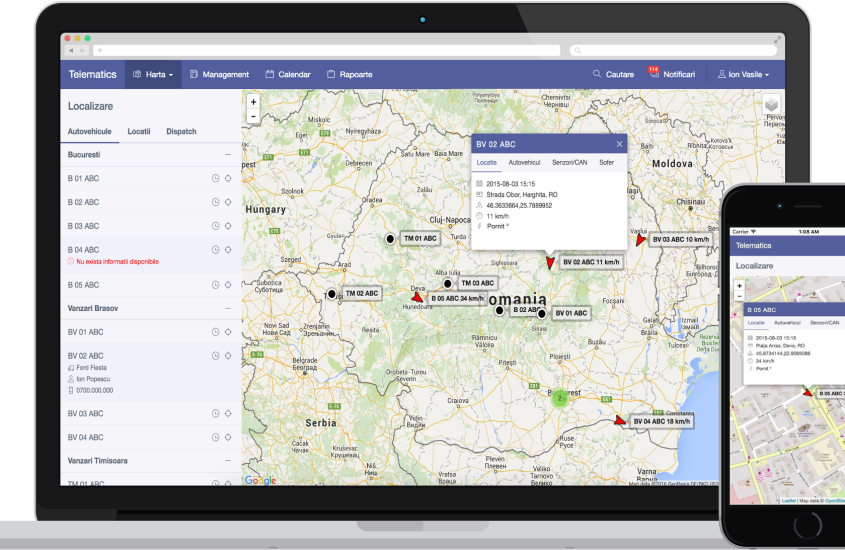Click the TM 01 ABC map marker label

420,238
